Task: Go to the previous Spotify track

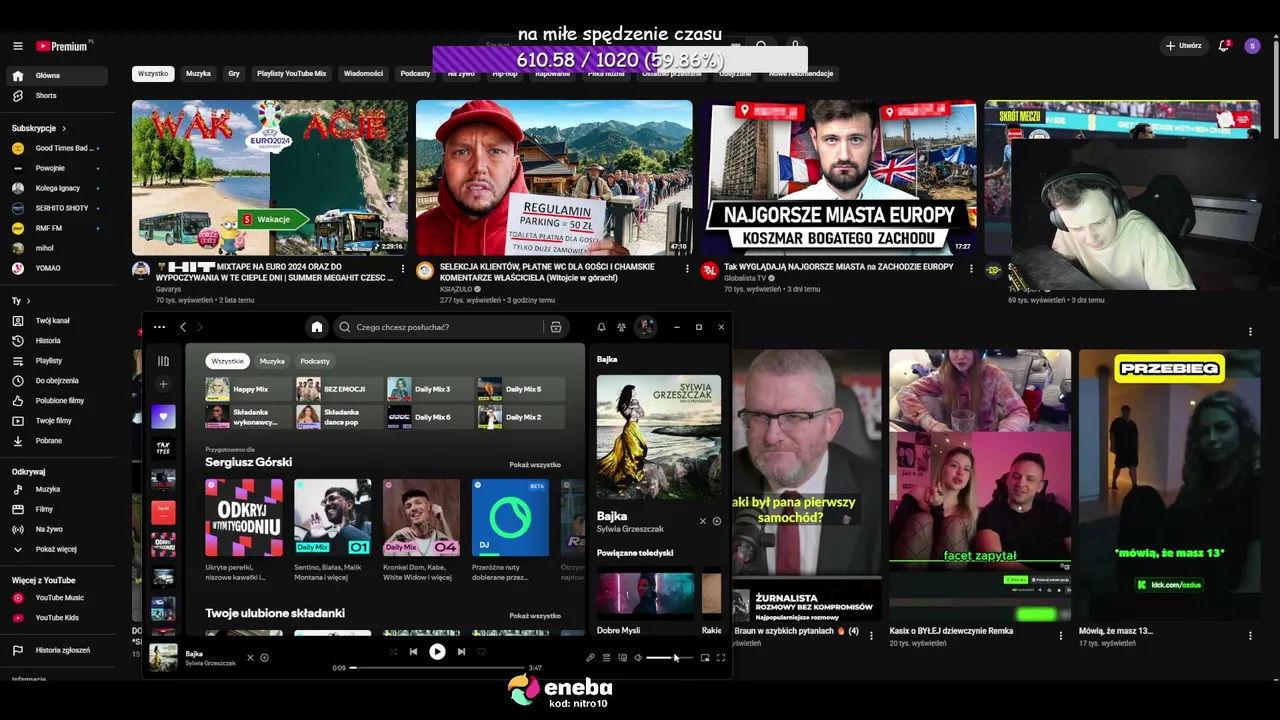Action: click(x=413, y=652)
